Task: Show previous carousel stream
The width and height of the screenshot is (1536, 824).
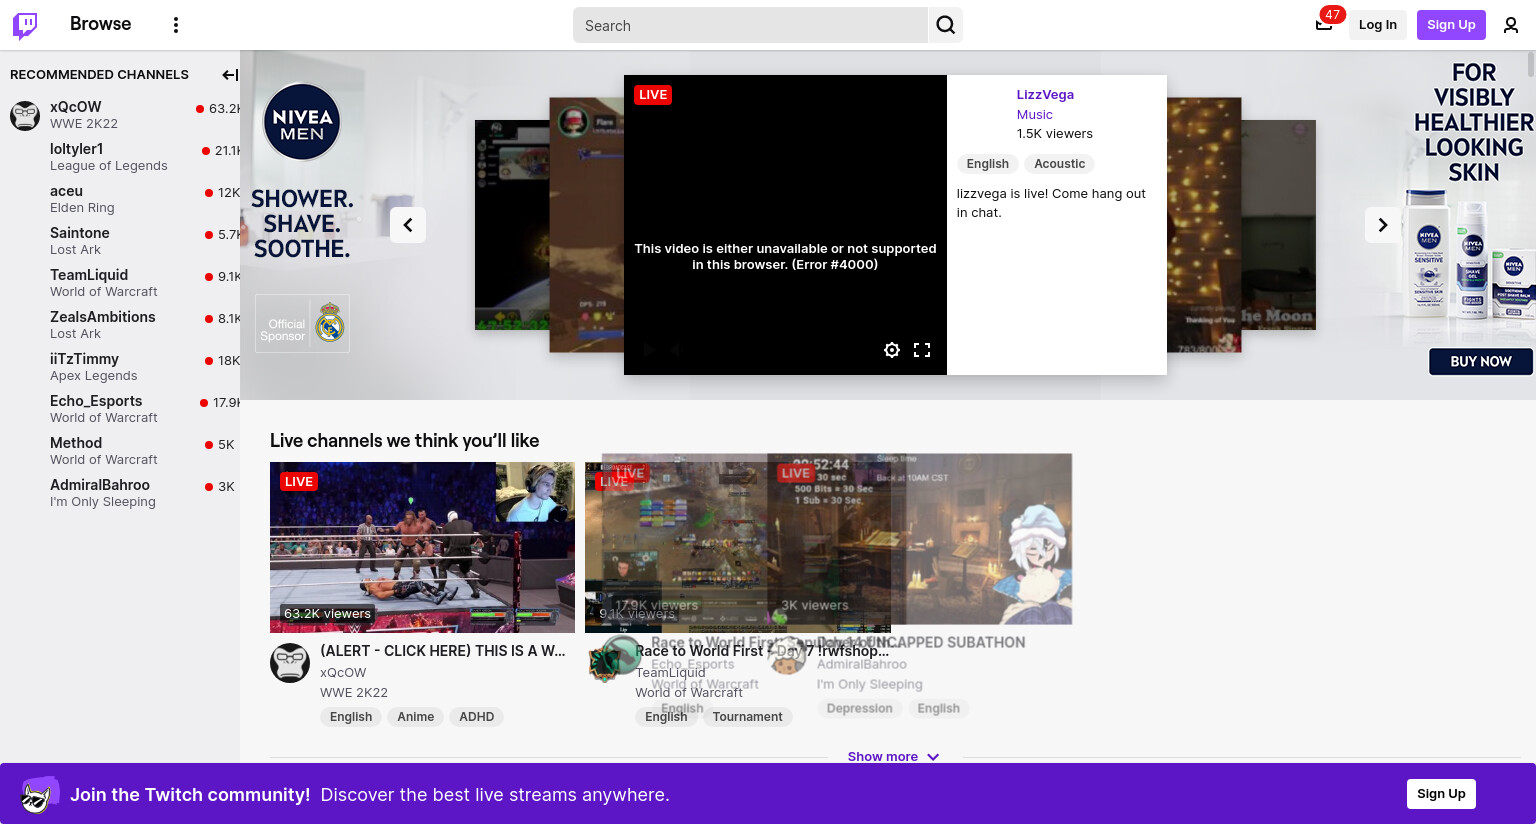Action: (408, 225)
